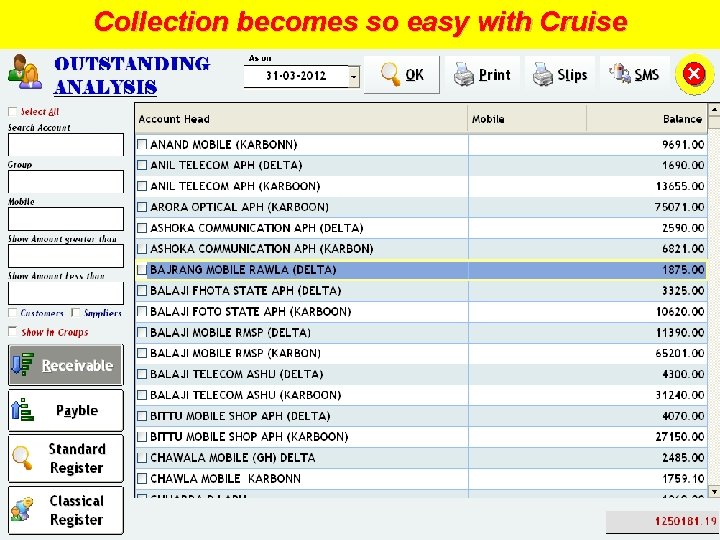The width and height of the screenshot is (720, 540).
Task: Open the As on date dropdown arrow
Action: point(354,76)
